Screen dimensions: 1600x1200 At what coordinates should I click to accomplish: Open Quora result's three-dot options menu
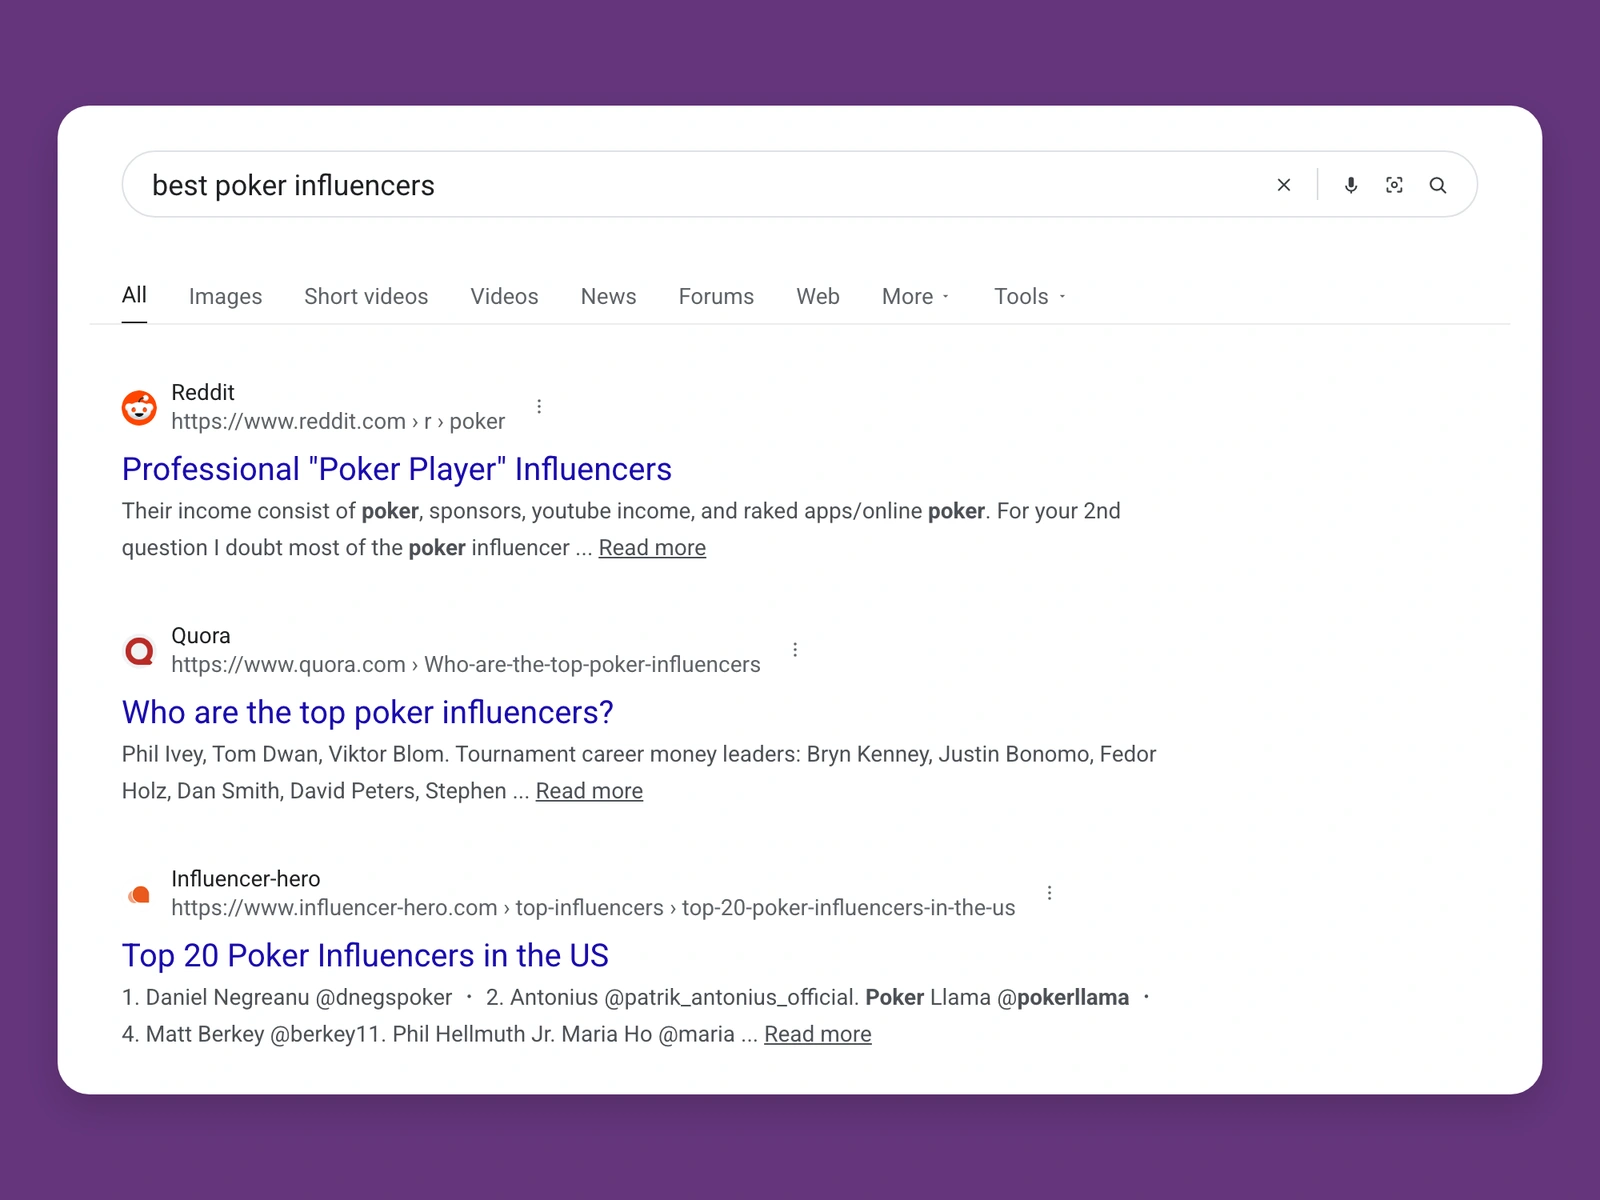(x=795, y=649)
